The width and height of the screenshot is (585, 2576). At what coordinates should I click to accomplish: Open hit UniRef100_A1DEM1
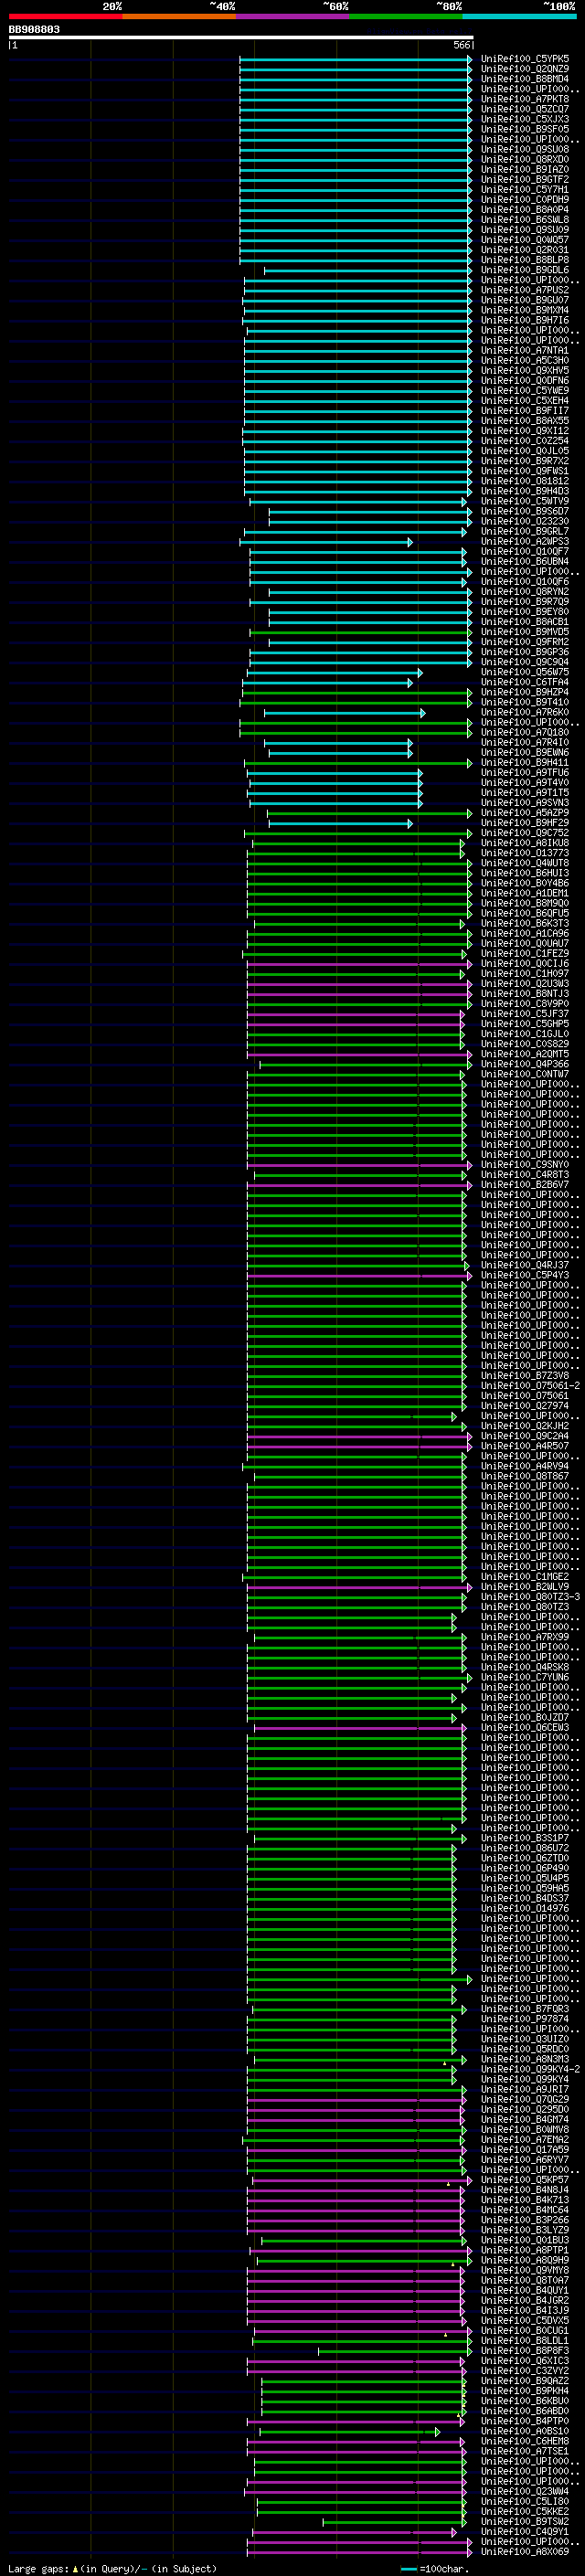pos(525,894)
